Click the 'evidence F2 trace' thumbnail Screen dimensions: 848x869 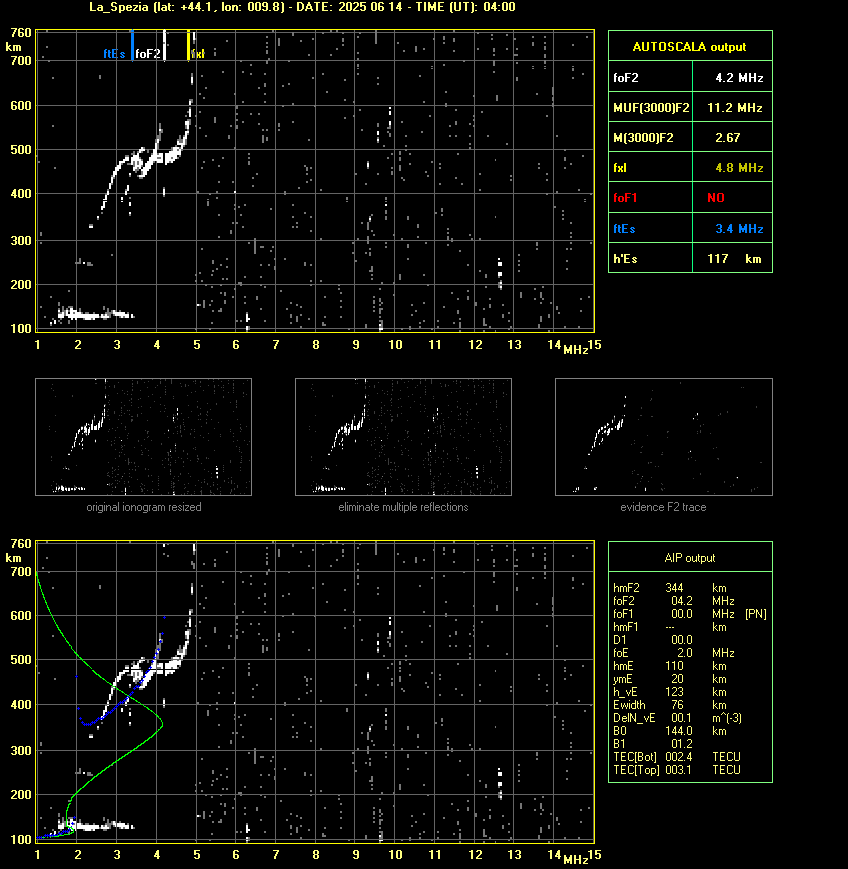tap(664, 437)
